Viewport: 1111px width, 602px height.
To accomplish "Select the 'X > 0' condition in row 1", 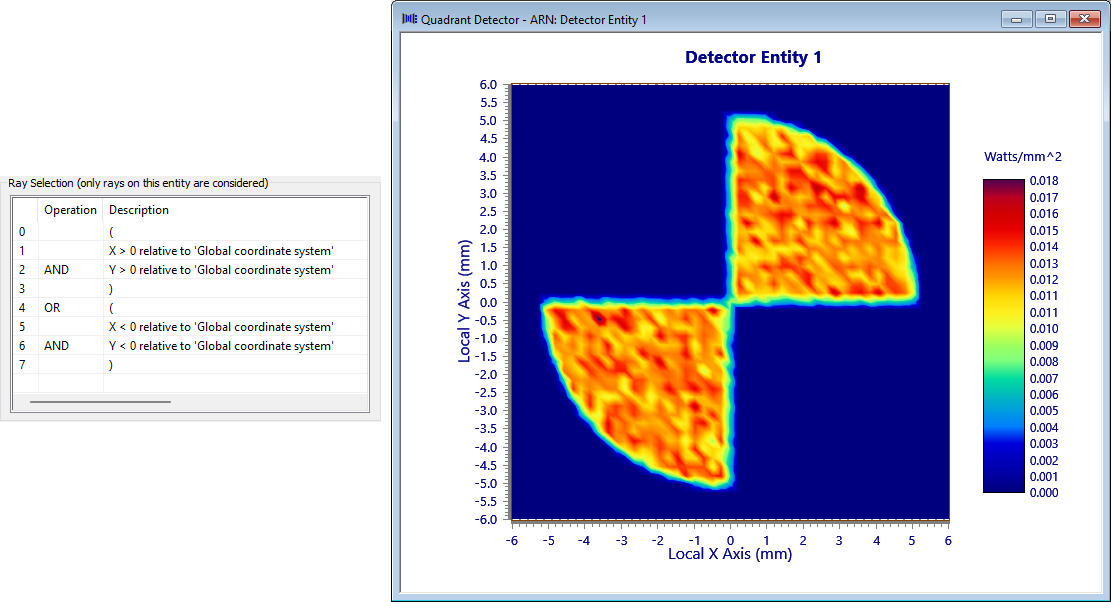I will point(221,251).
